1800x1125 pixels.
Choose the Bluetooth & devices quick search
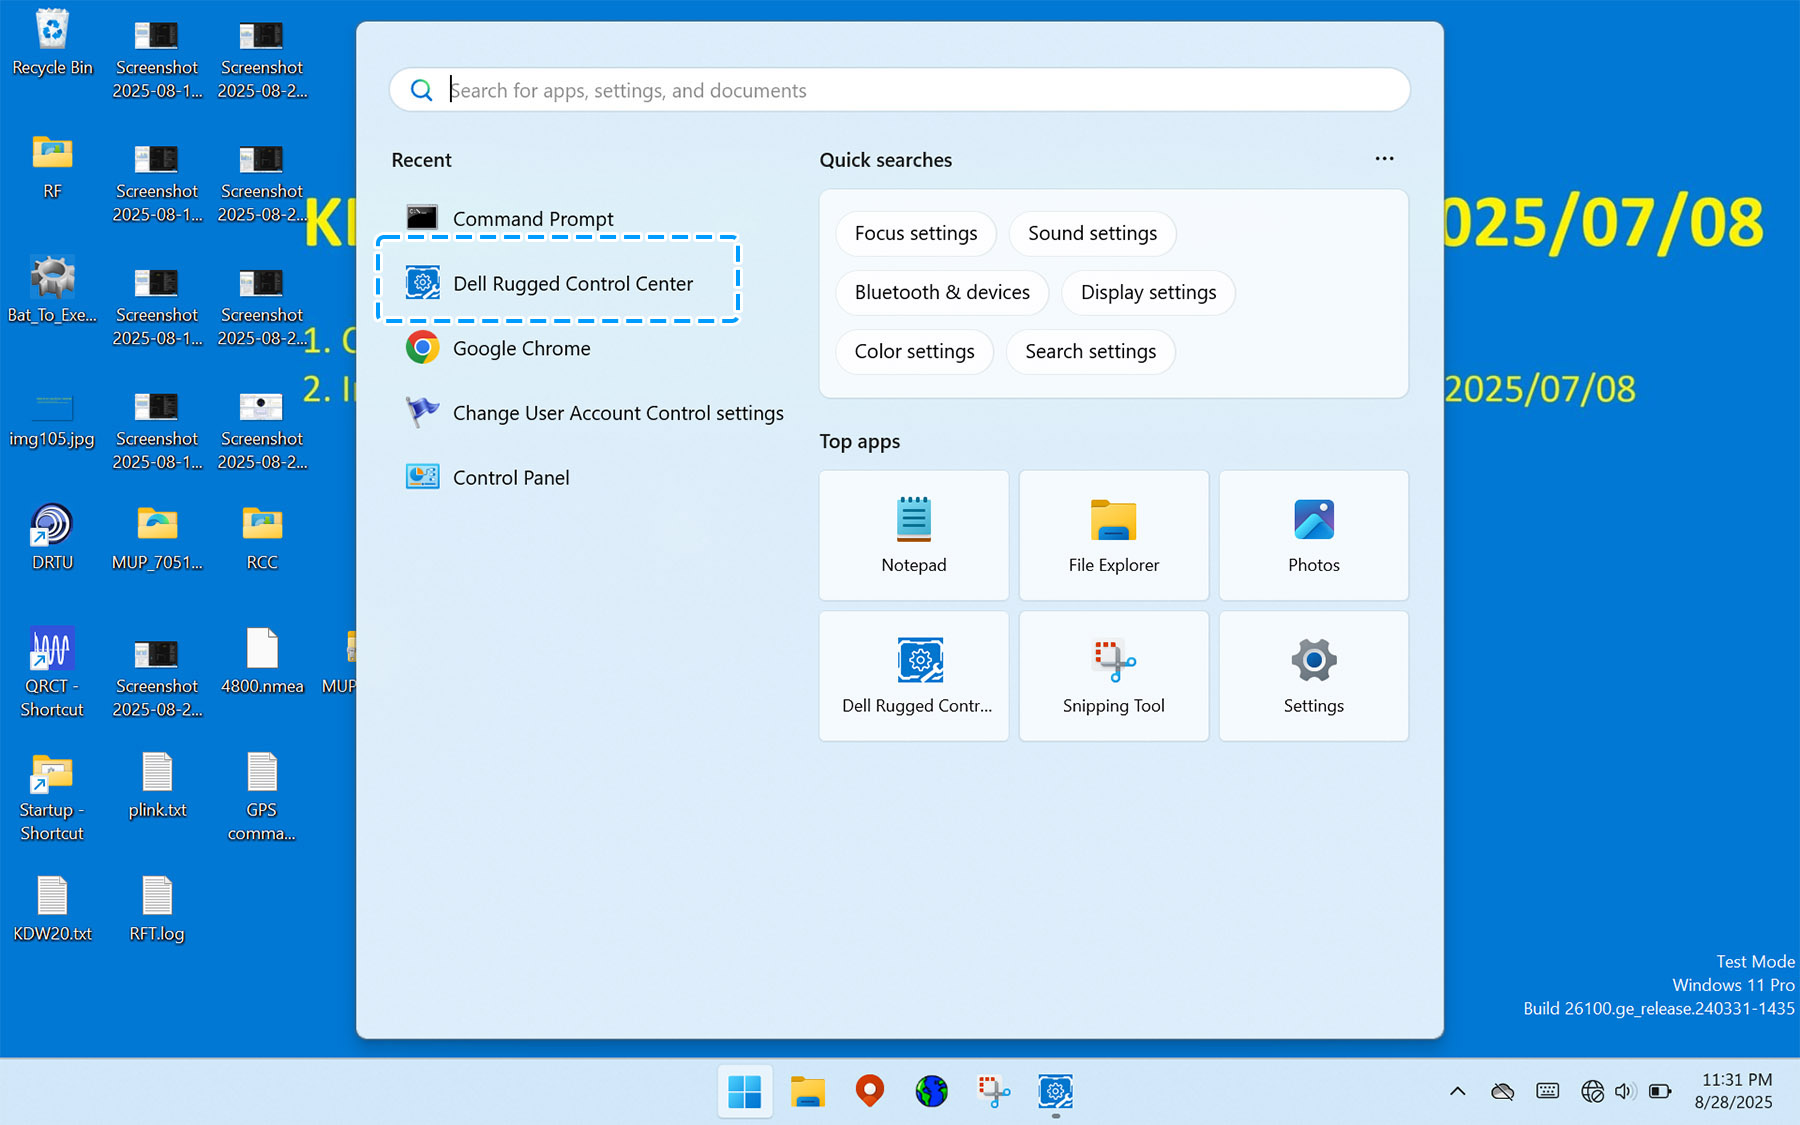(942, 292)
